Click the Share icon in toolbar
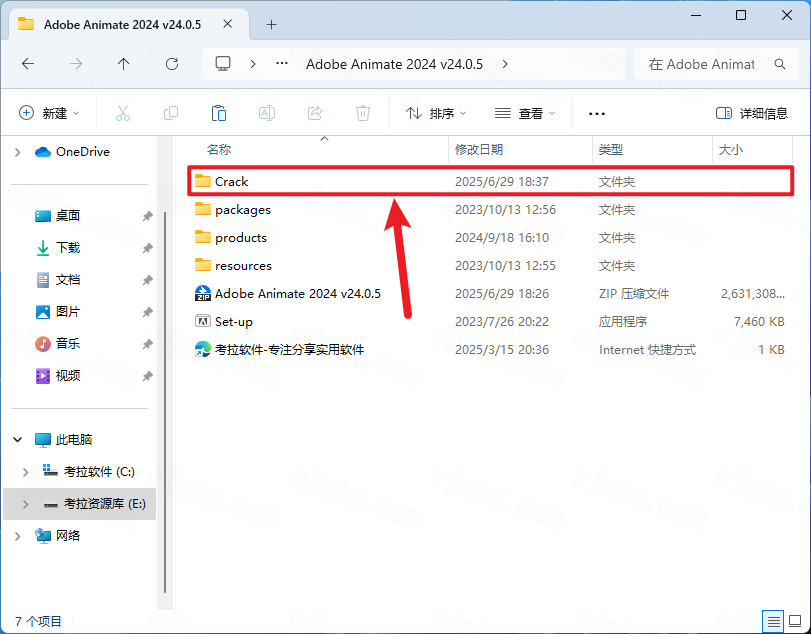 tap(315, 114)
